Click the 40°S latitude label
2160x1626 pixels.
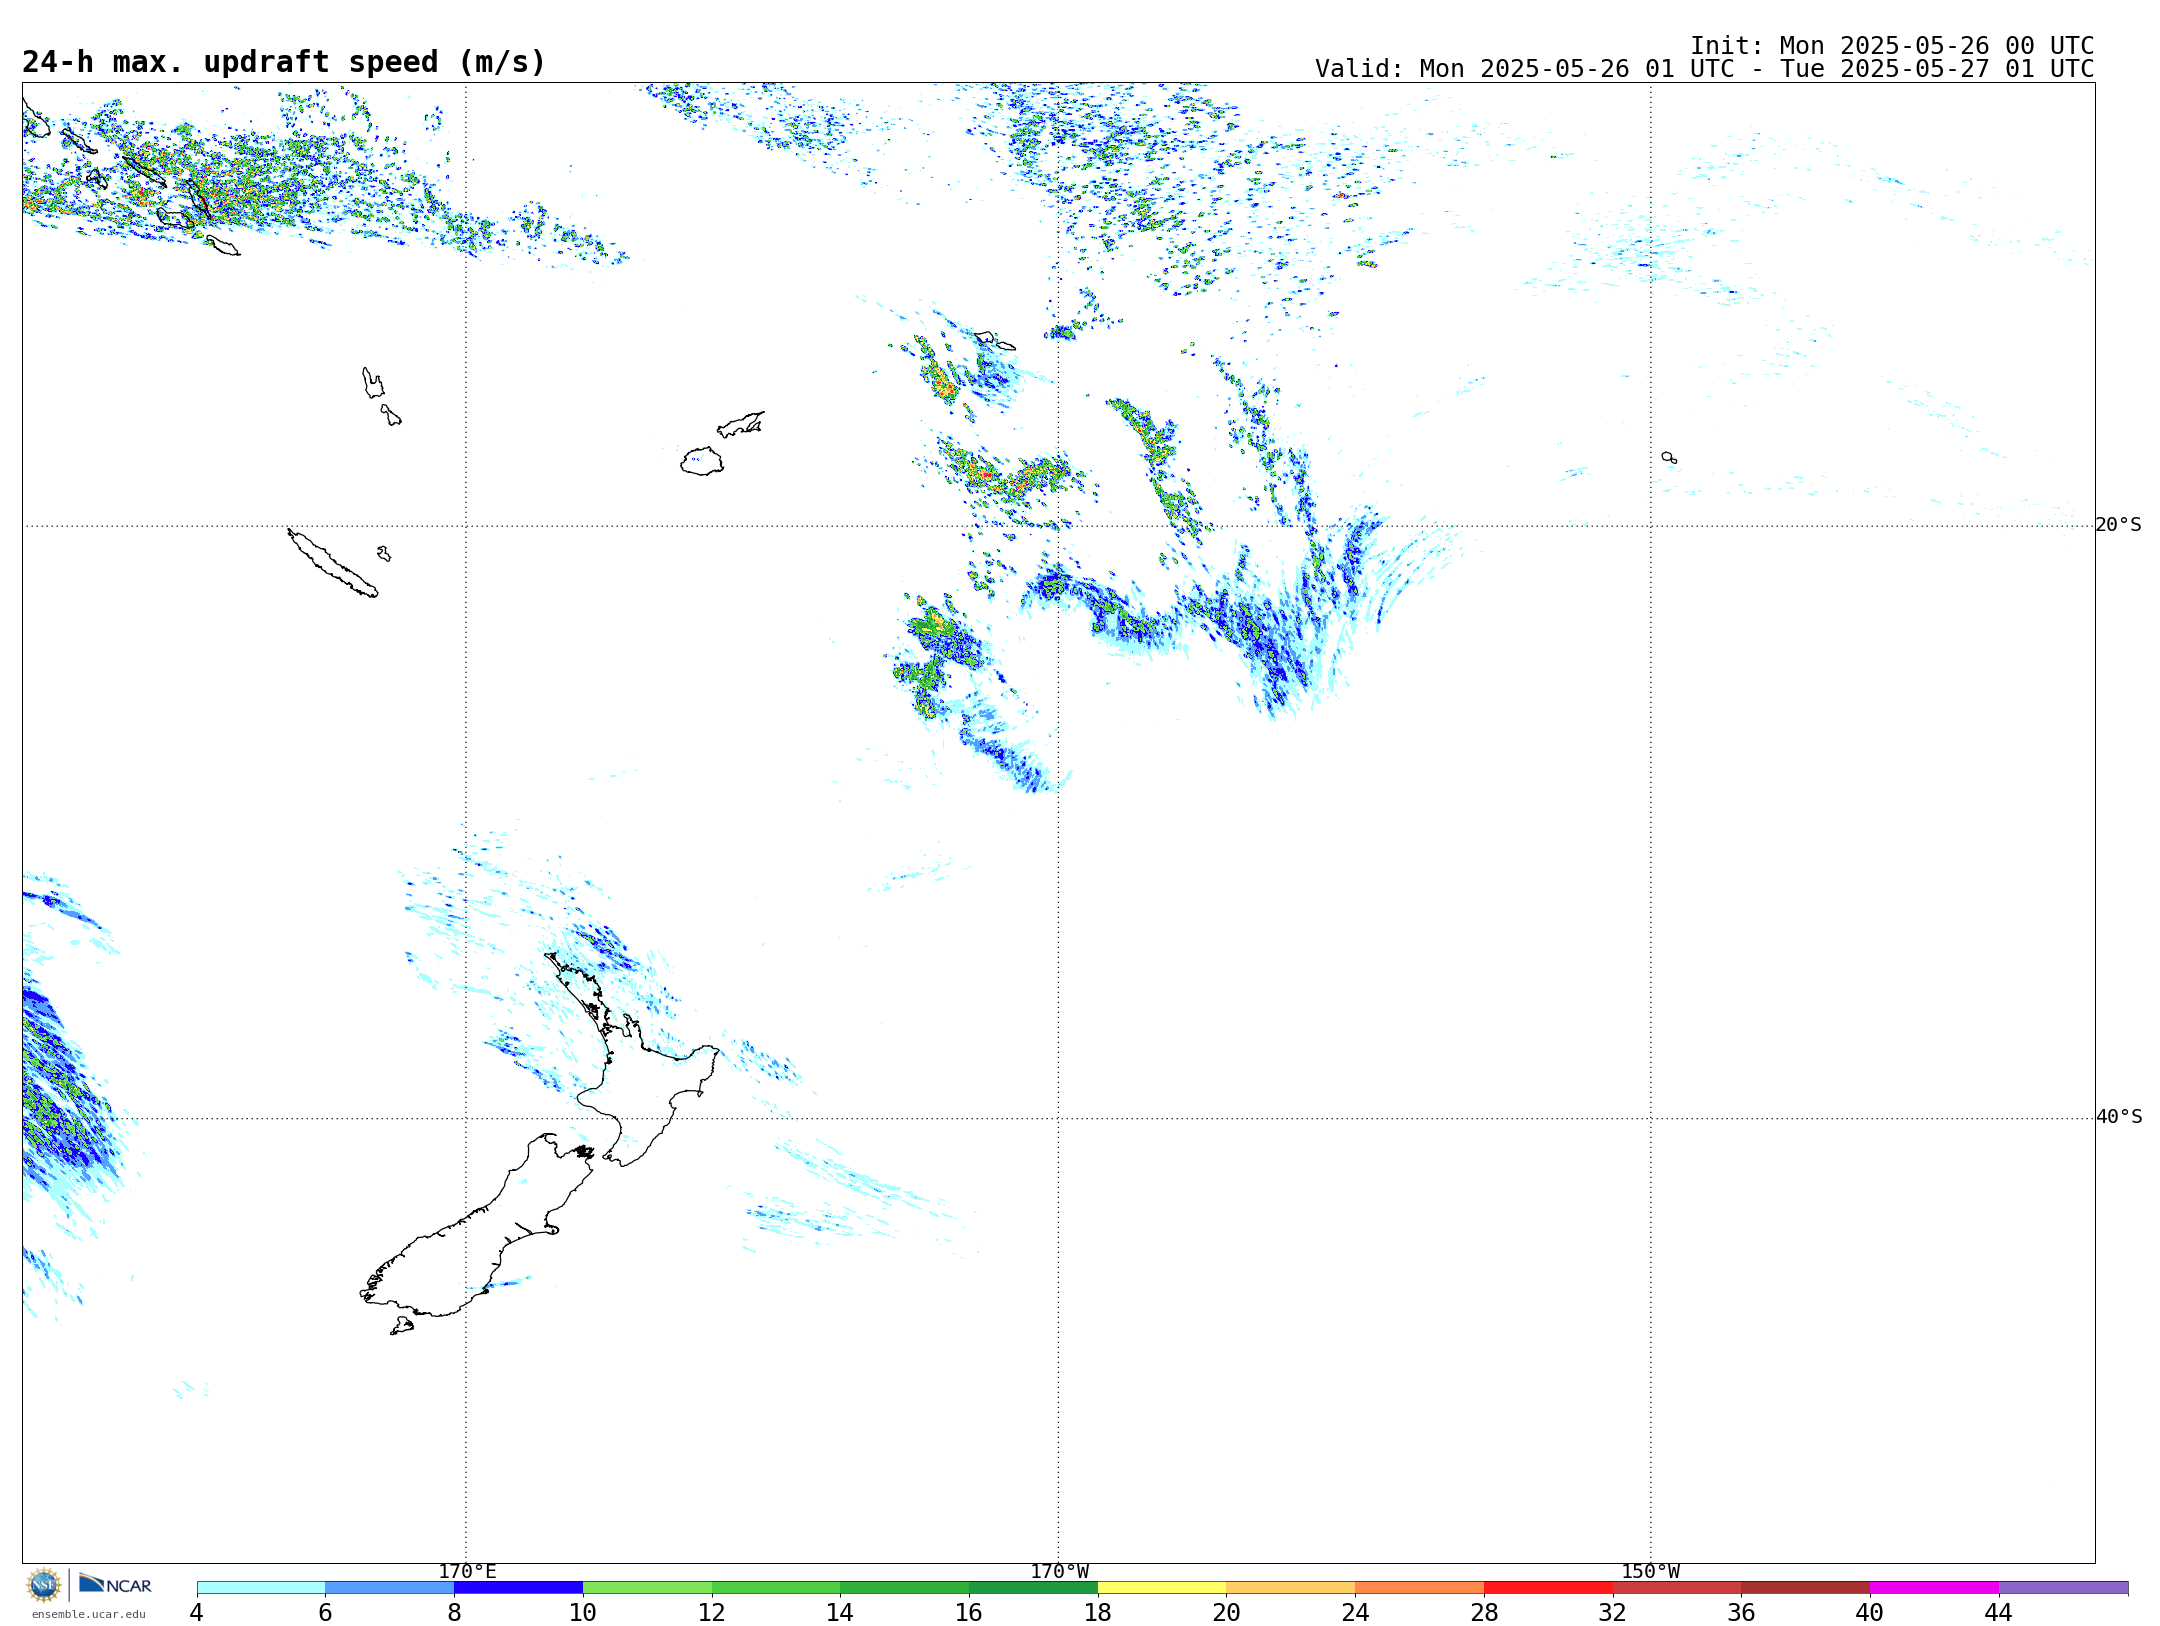(x=2119, y=1117)
